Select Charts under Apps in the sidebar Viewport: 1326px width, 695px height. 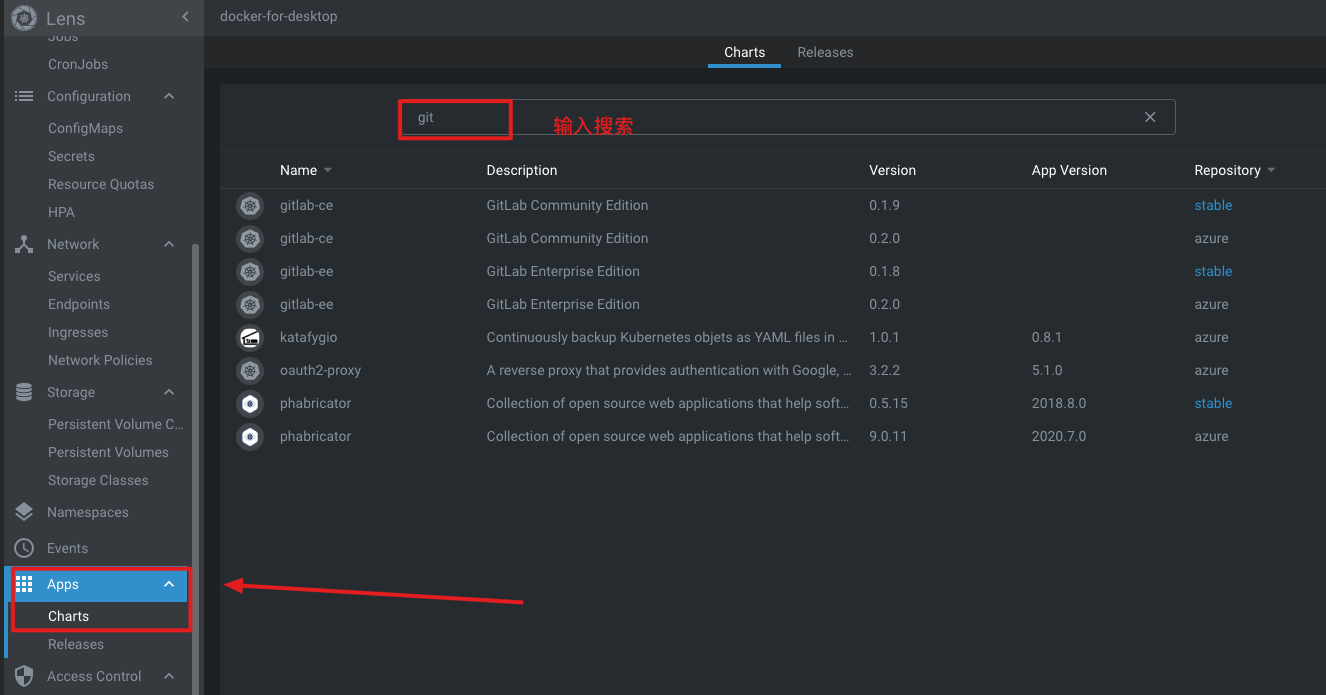point(68,616)
